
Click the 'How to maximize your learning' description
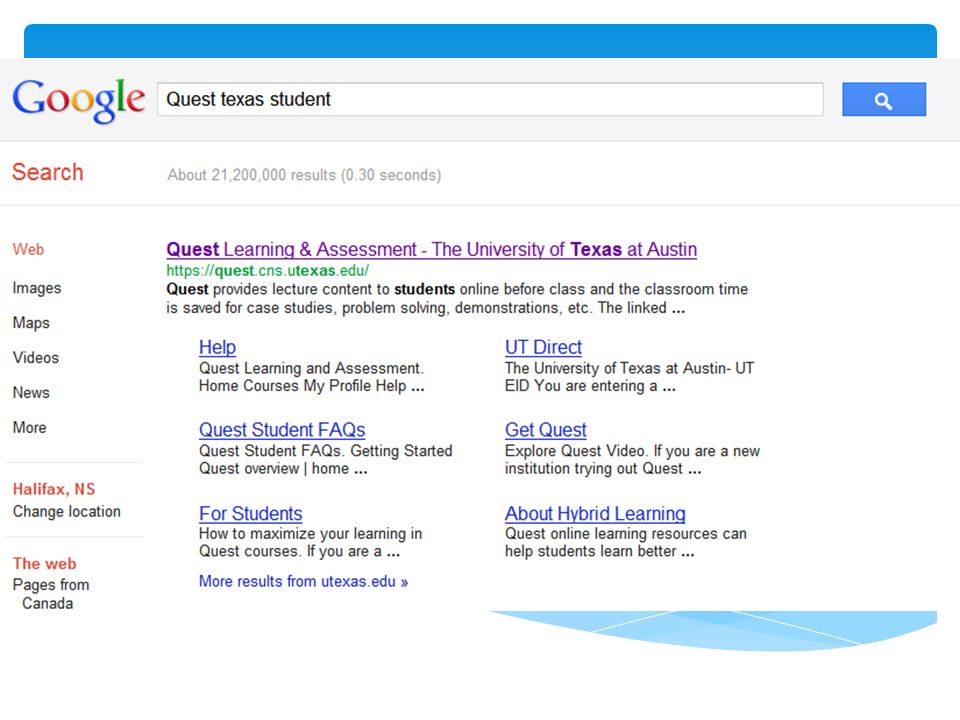[x=310, y=542]
